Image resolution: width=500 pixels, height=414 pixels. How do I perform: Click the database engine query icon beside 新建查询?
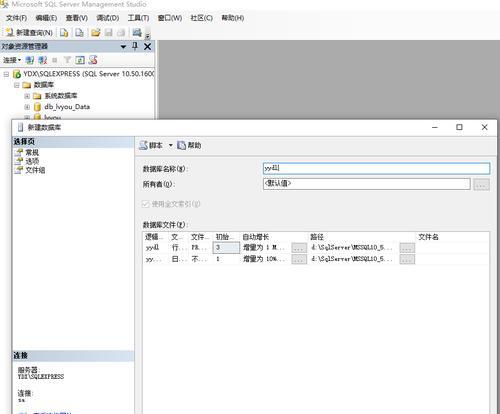tap(64, 32)
